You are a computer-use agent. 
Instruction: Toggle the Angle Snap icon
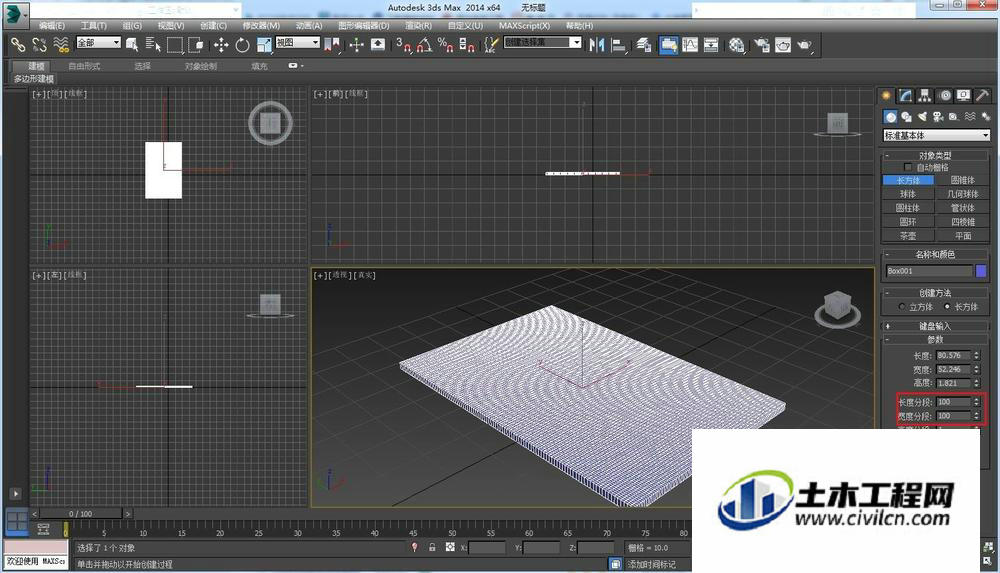pos(424,45)
